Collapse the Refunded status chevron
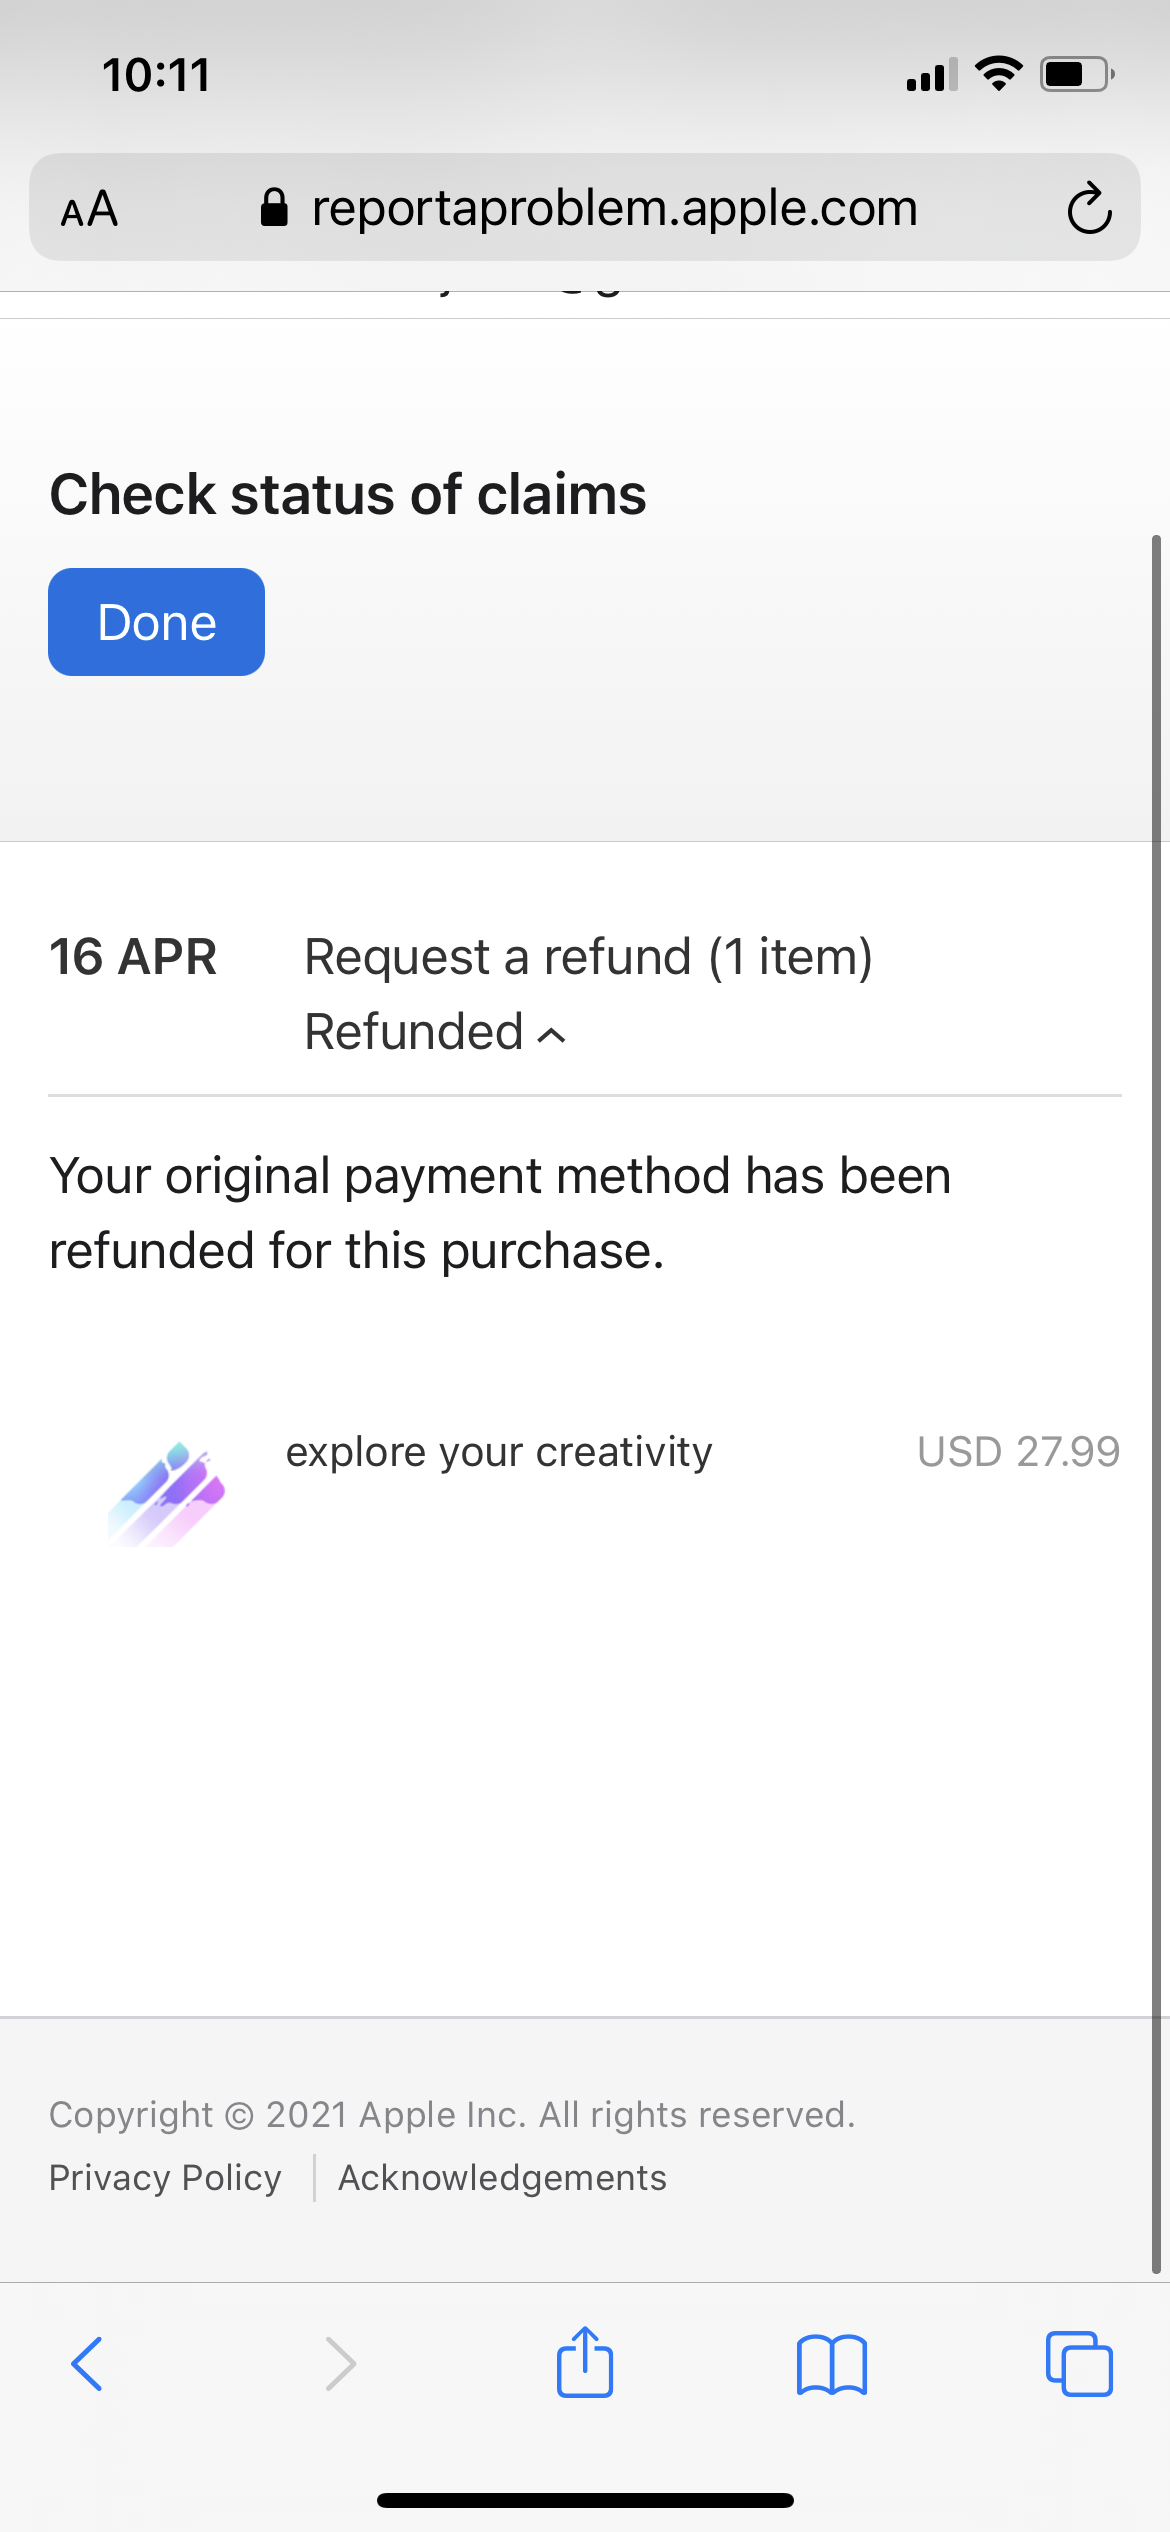Image resolution: width=1170 pixels, height=2532 pixels. click(x=552, y=1035)
